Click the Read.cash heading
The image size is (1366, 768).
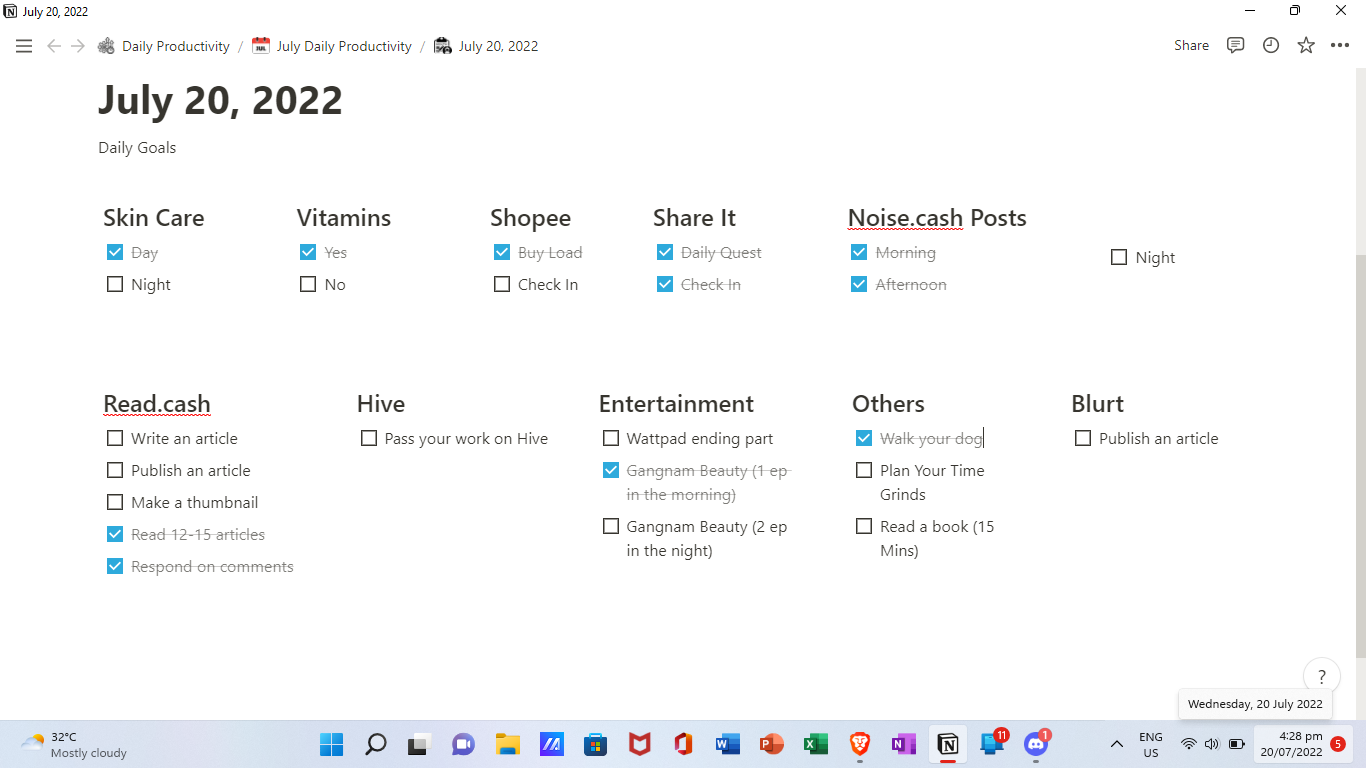click(x=157, y=404)
